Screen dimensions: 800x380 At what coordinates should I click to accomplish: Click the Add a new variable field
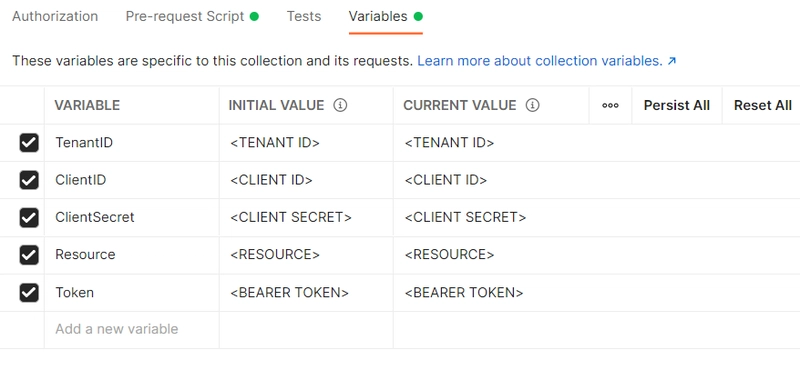click(x=132, y=330)
